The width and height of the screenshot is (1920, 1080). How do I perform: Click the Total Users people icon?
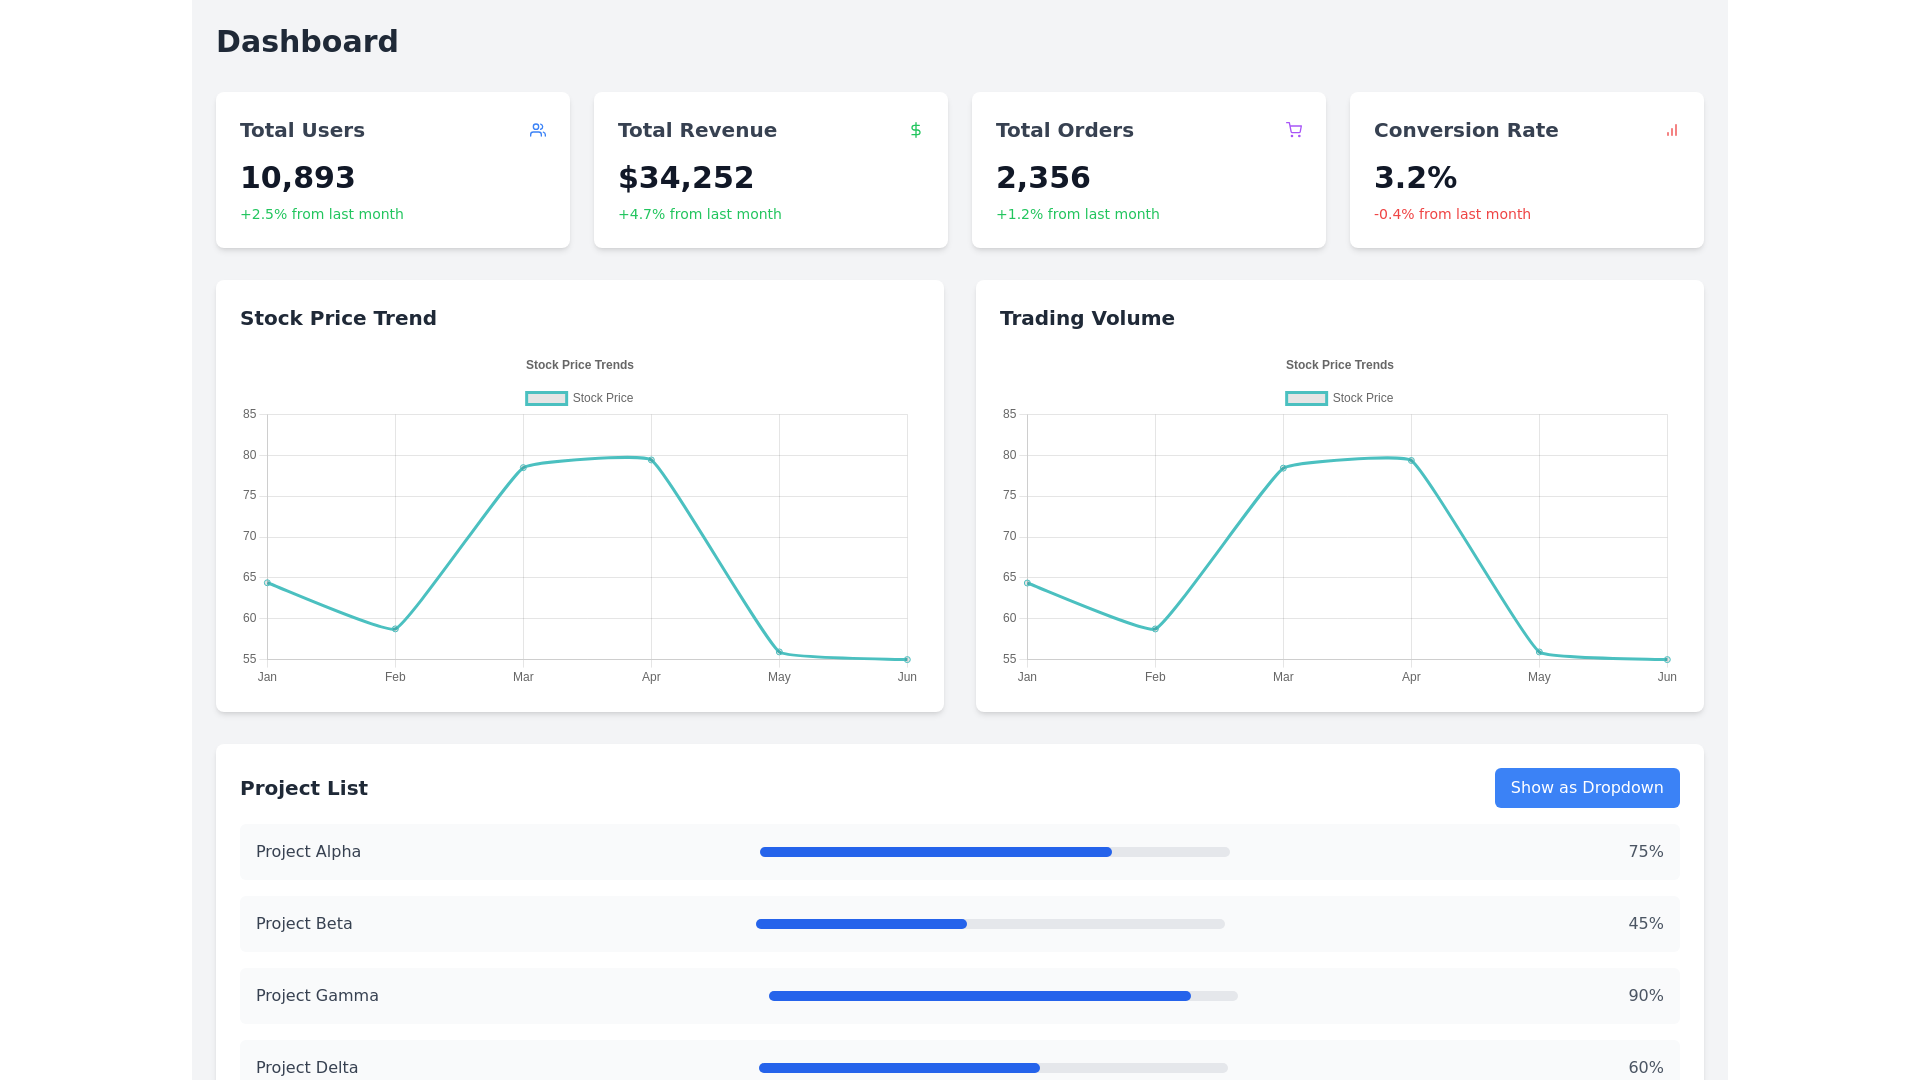coord(537,130)
